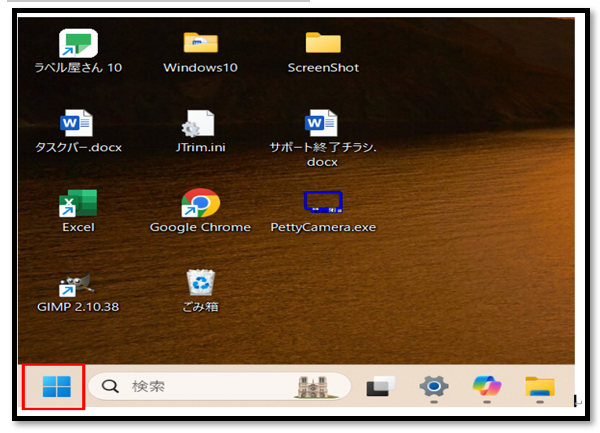Click the "Excel" label text
The width and height of the screenshot is (600, 433).
(78, 227)
